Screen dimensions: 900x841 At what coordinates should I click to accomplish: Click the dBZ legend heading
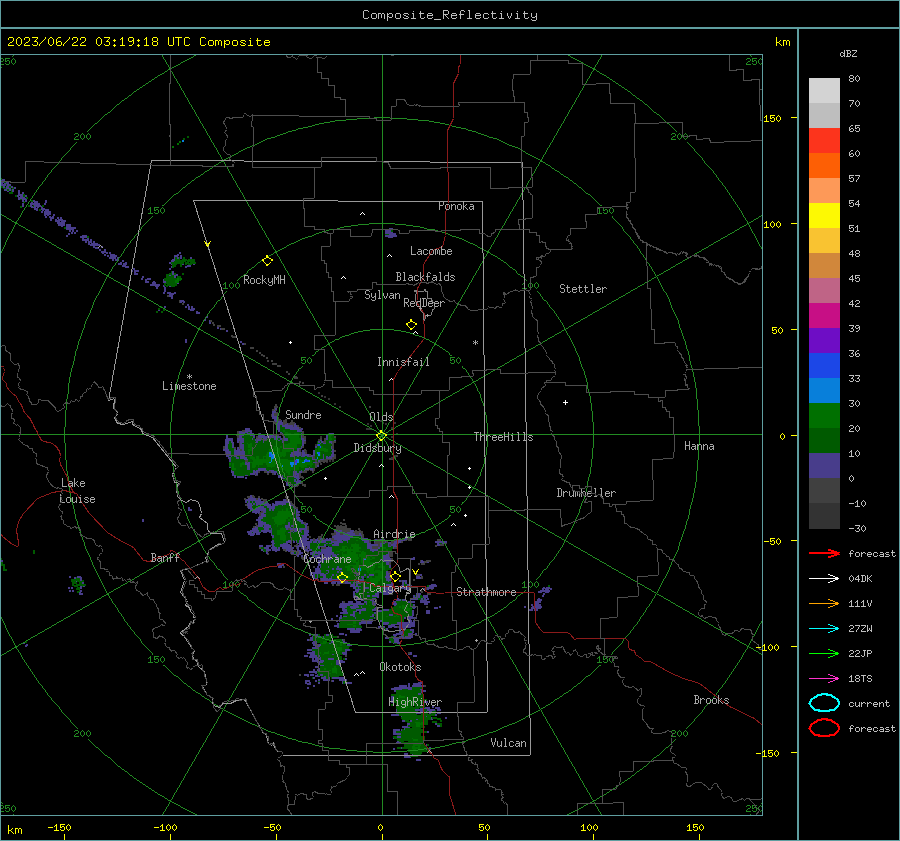tap(848, 53)
